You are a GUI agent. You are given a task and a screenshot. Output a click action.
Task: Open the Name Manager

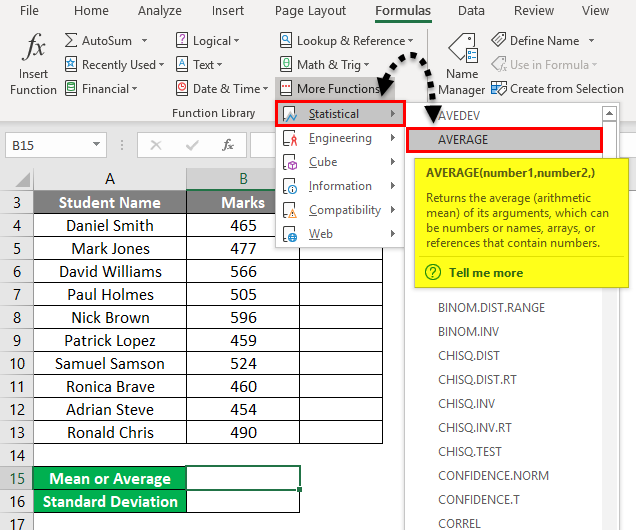(x=462, y=65)
